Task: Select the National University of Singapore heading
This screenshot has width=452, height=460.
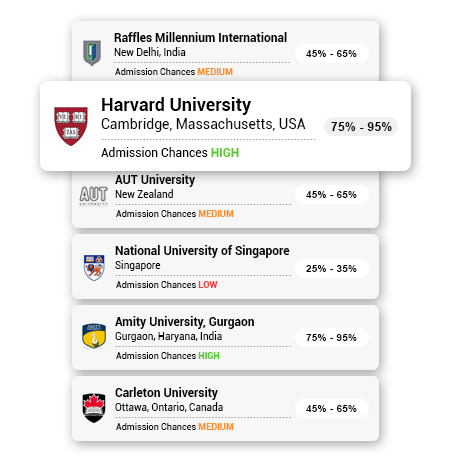Action: (x=202, y=251)
